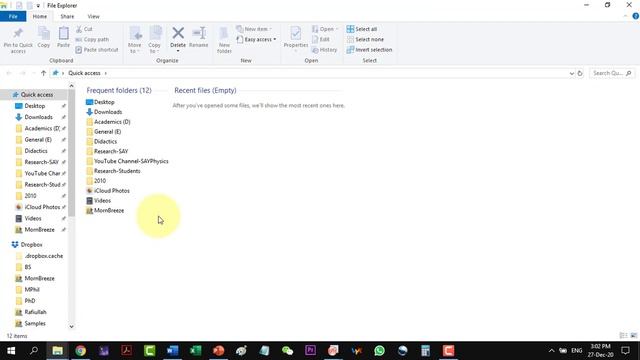Image resolution: width=640 pixels, height=360 pixels.
Task: Select PhD folder in navigation pane
Action: point(30,301)
